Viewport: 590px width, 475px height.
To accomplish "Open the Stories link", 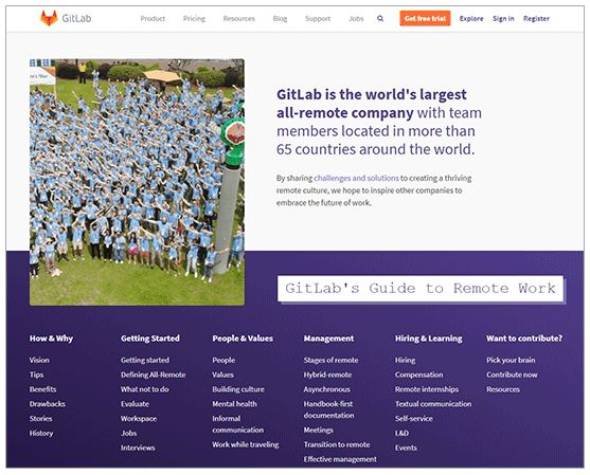I will click(x=41, y=419).
